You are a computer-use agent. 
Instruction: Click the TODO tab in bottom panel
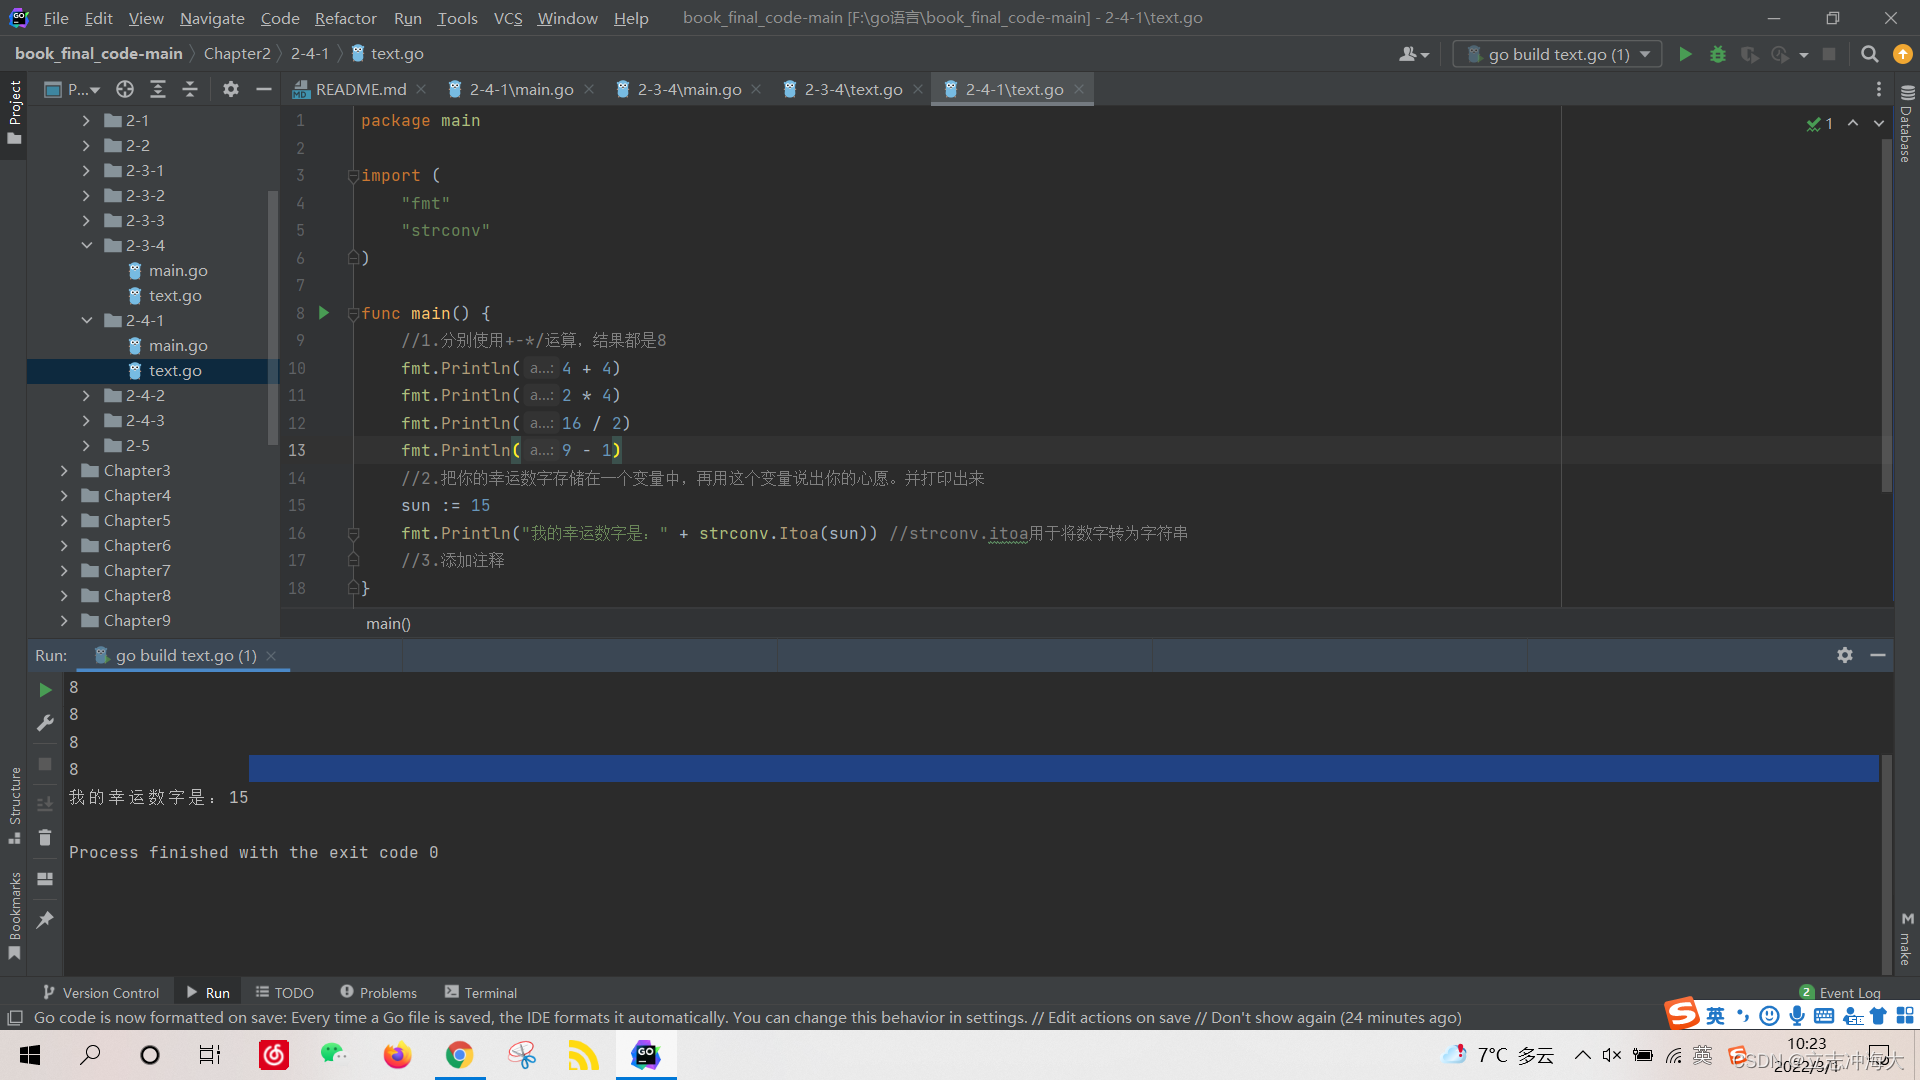point(293,992)
